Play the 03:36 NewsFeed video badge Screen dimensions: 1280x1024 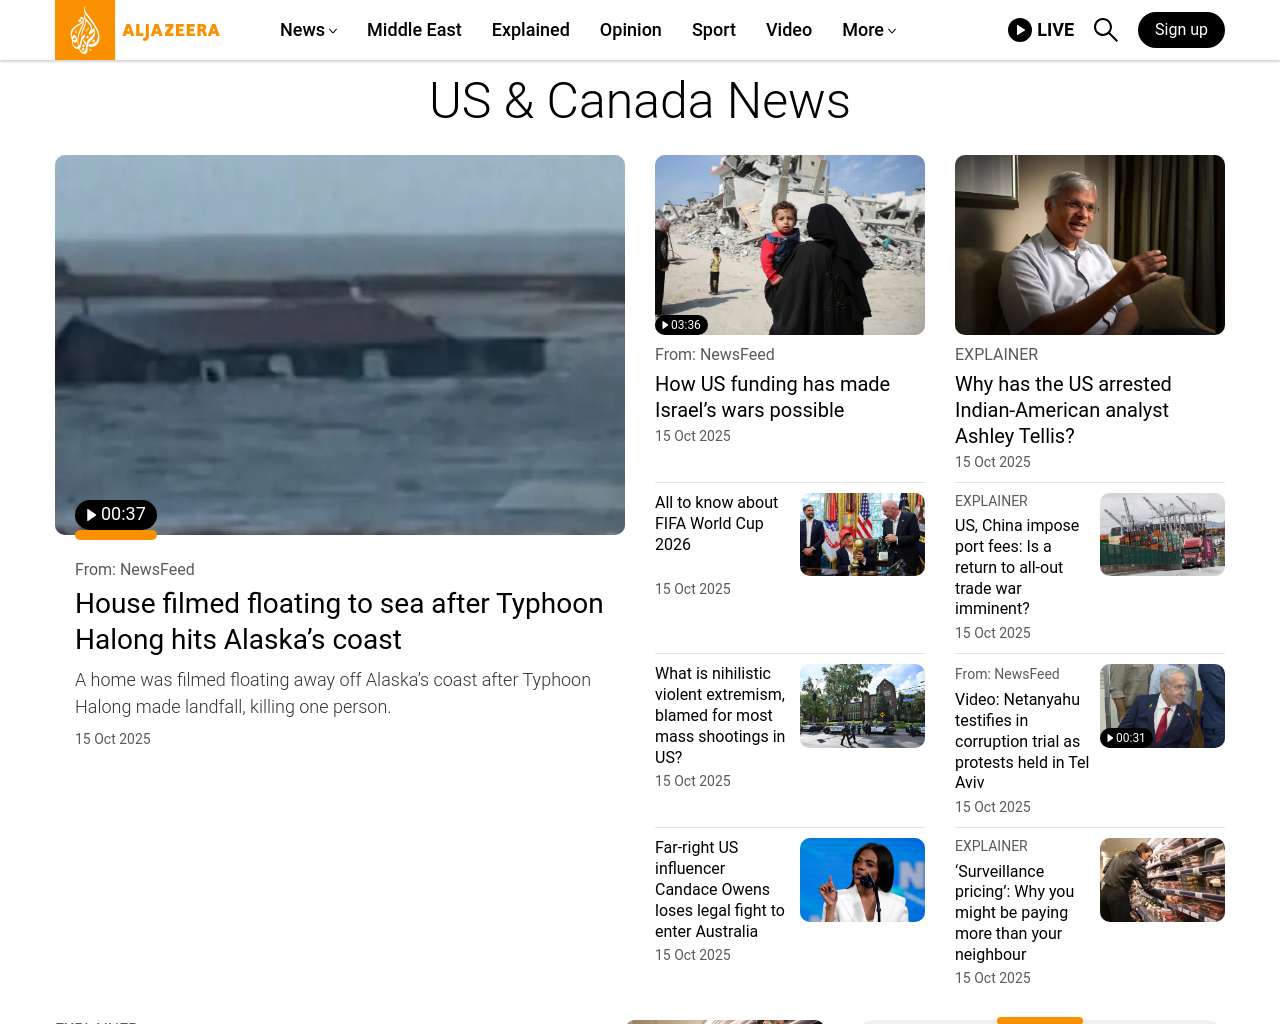pos(682,325)
